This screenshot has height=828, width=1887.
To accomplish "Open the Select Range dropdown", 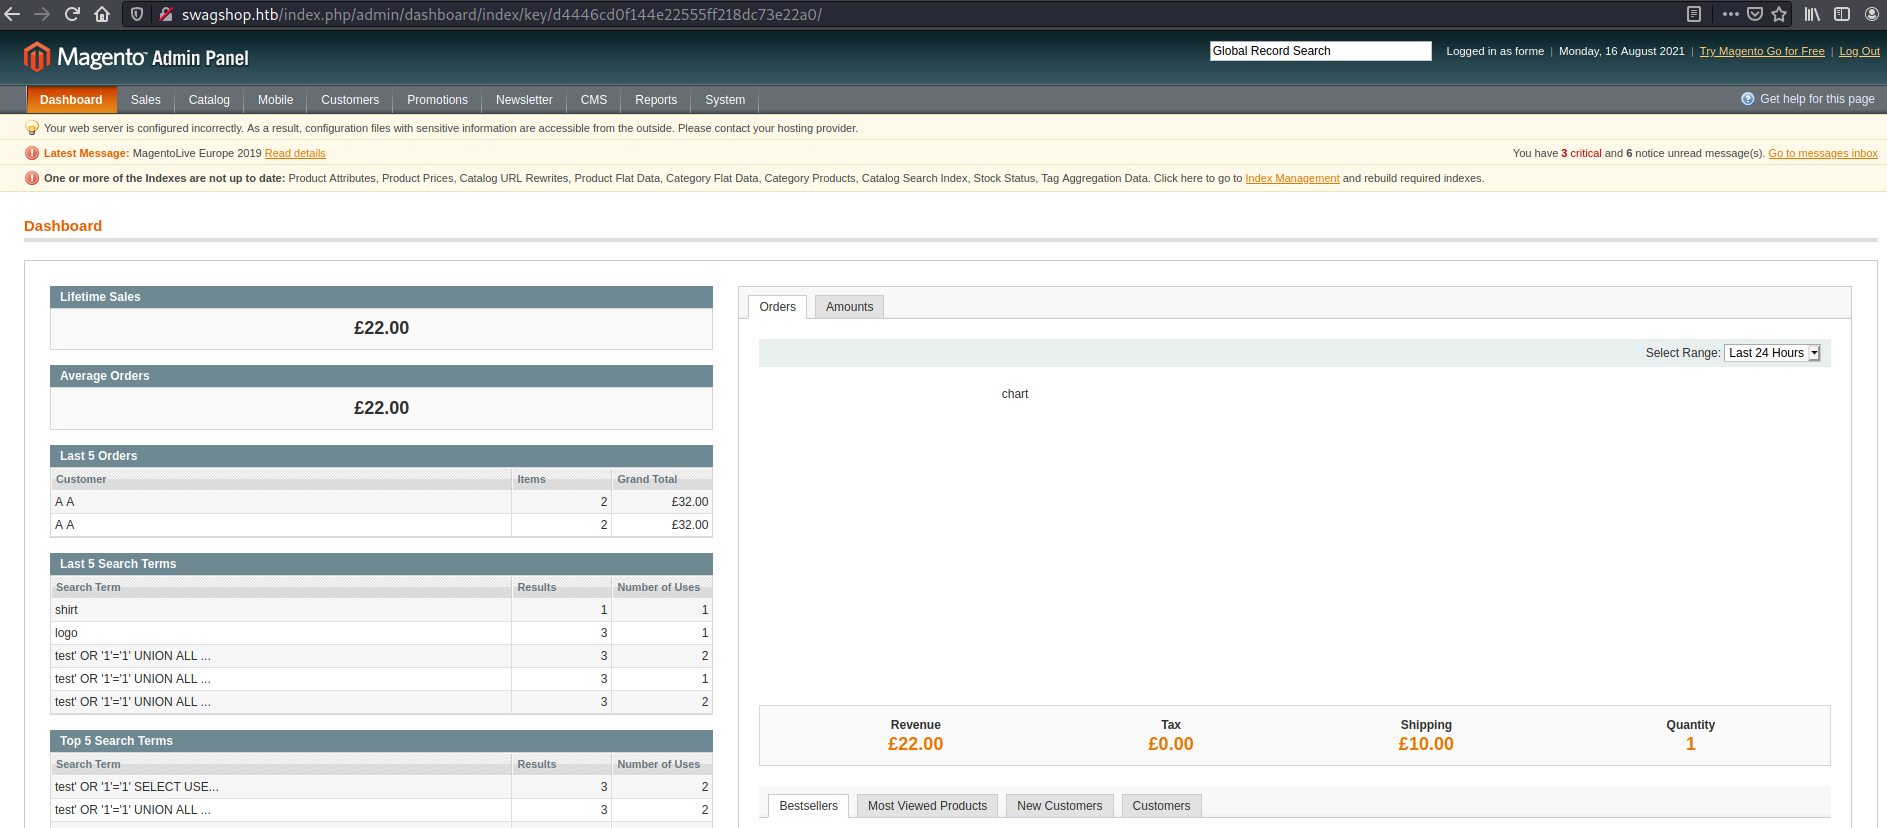I will [1772, 353].
